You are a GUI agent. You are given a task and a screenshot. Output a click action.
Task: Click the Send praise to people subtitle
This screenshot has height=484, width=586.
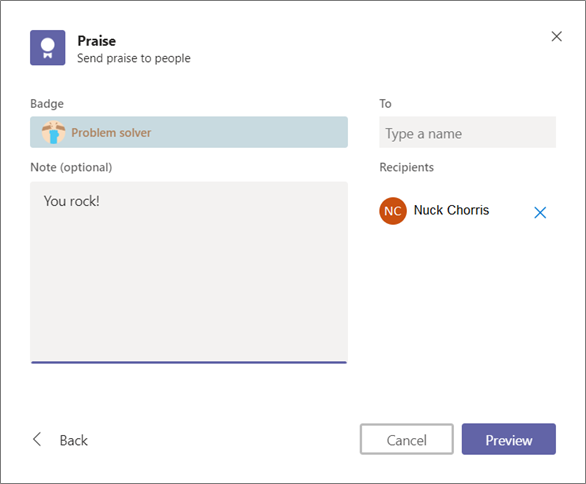coord(134,58)
